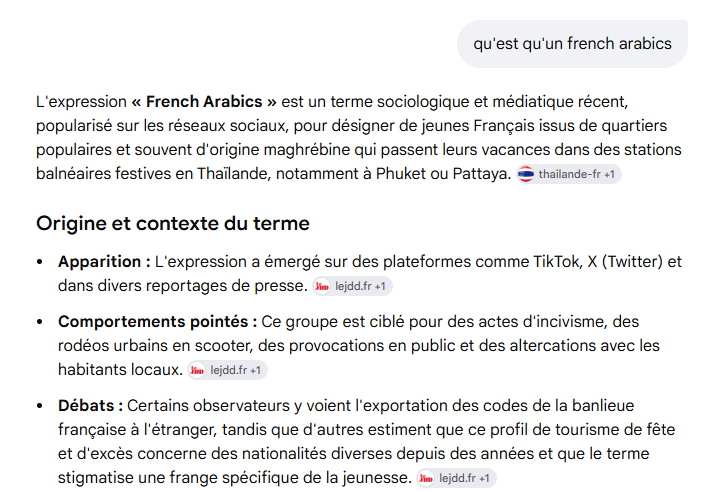Click the JDD logo icon after Comportements pointés bullet
711x492 pixels.
coord(197,370)
